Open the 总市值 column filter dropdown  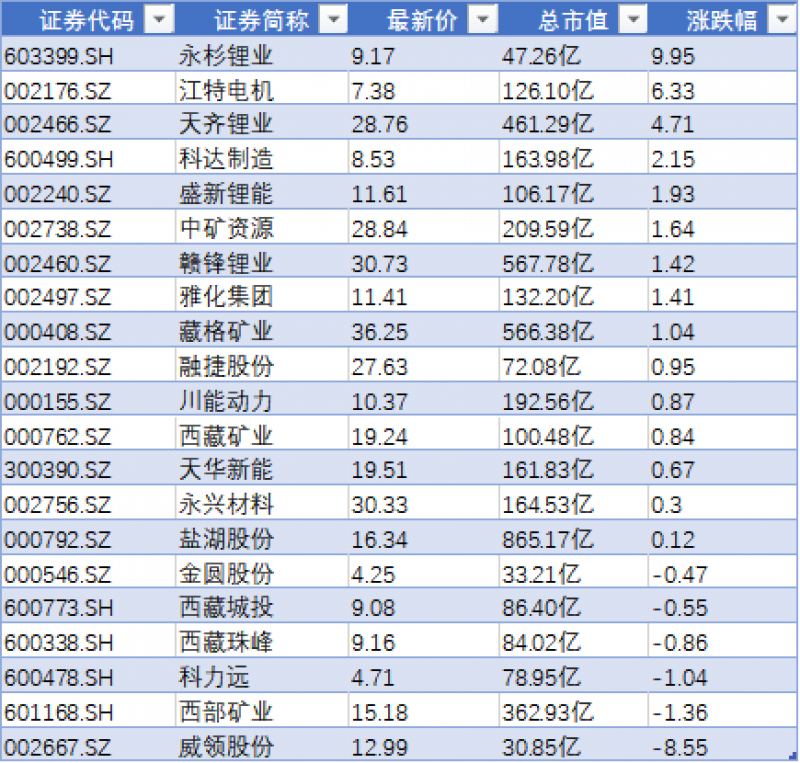[630, 20]
